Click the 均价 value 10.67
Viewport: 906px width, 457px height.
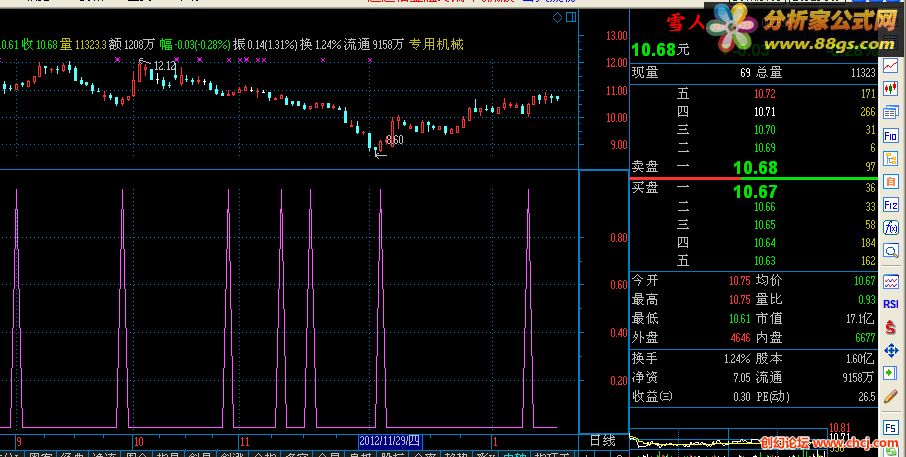(x=865, y=281)
